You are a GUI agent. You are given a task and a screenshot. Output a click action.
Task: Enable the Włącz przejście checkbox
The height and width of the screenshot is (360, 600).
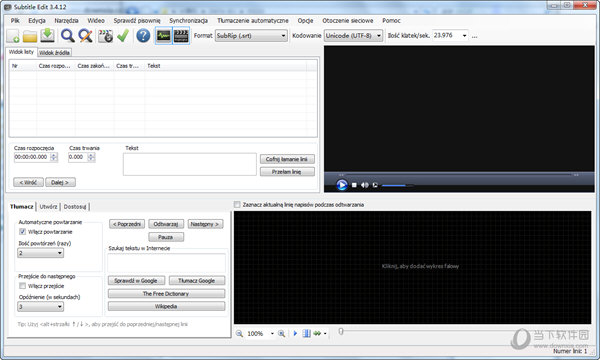22,286
